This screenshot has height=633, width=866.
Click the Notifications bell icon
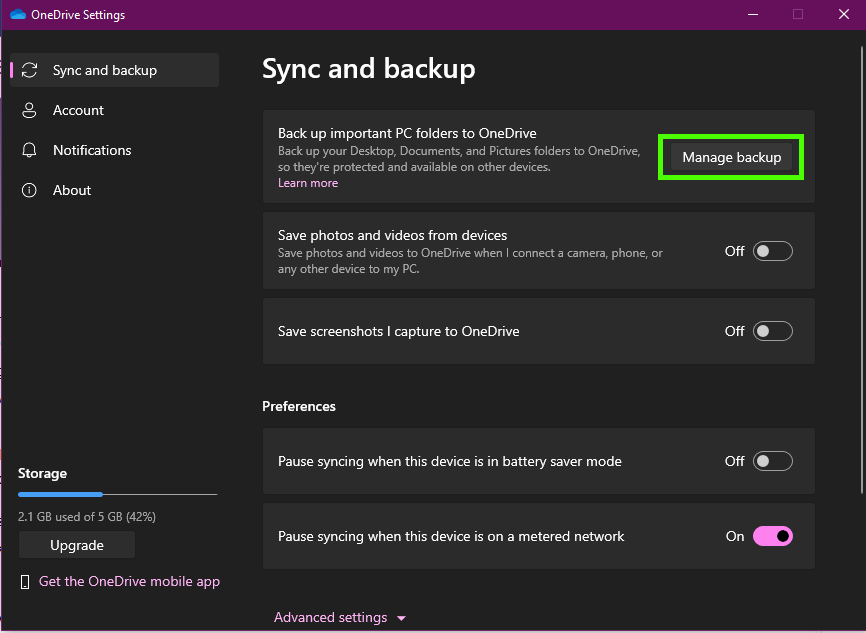point(31,150)
